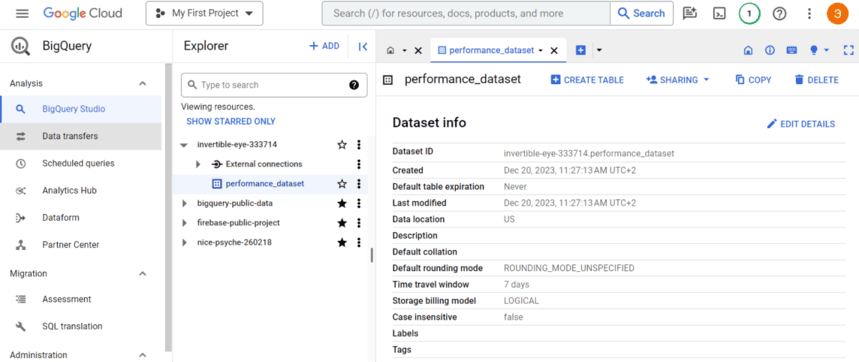Expand nice-psyche-260218 project

pos(185,242)
